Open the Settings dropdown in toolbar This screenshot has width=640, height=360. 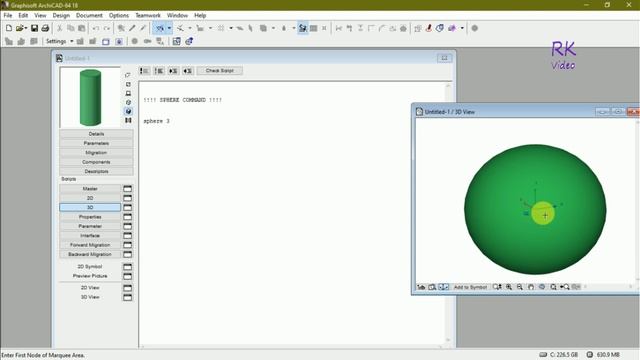(71, 41)
